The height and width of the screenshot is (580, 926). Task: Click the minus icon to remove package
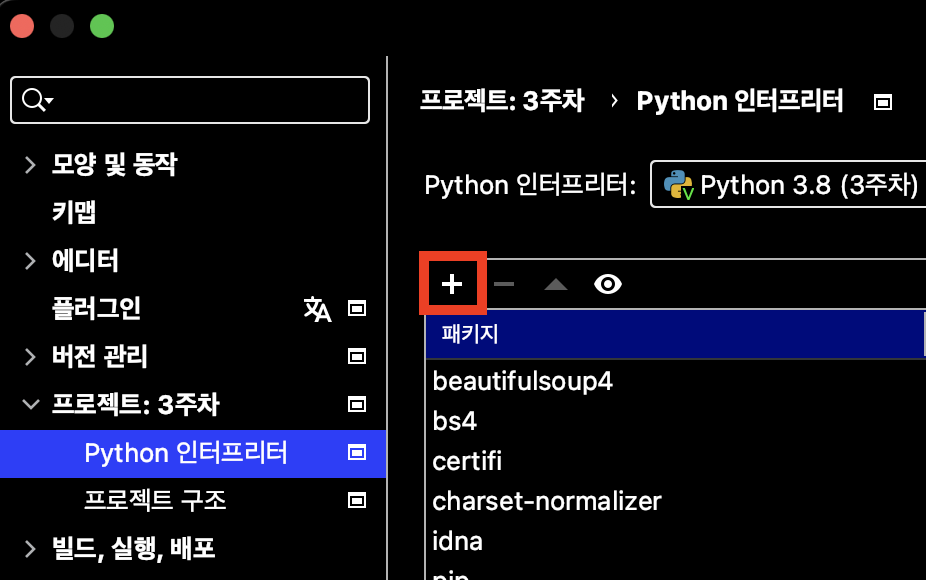[504, 284]
